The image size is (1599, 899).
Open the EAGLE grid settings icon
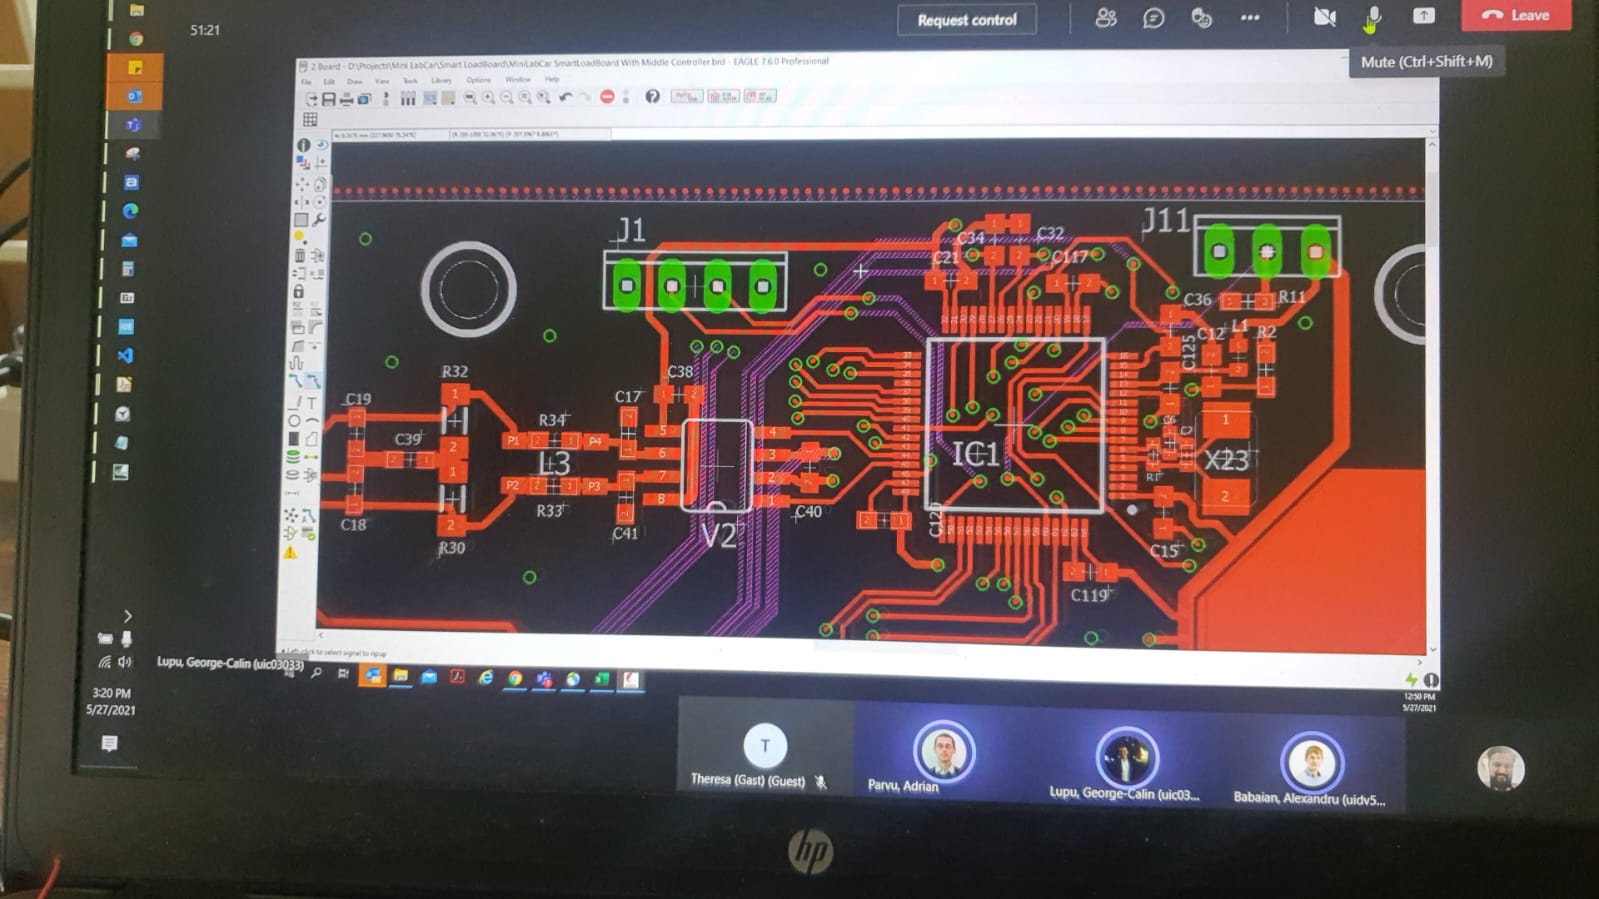tap(310, 120)
